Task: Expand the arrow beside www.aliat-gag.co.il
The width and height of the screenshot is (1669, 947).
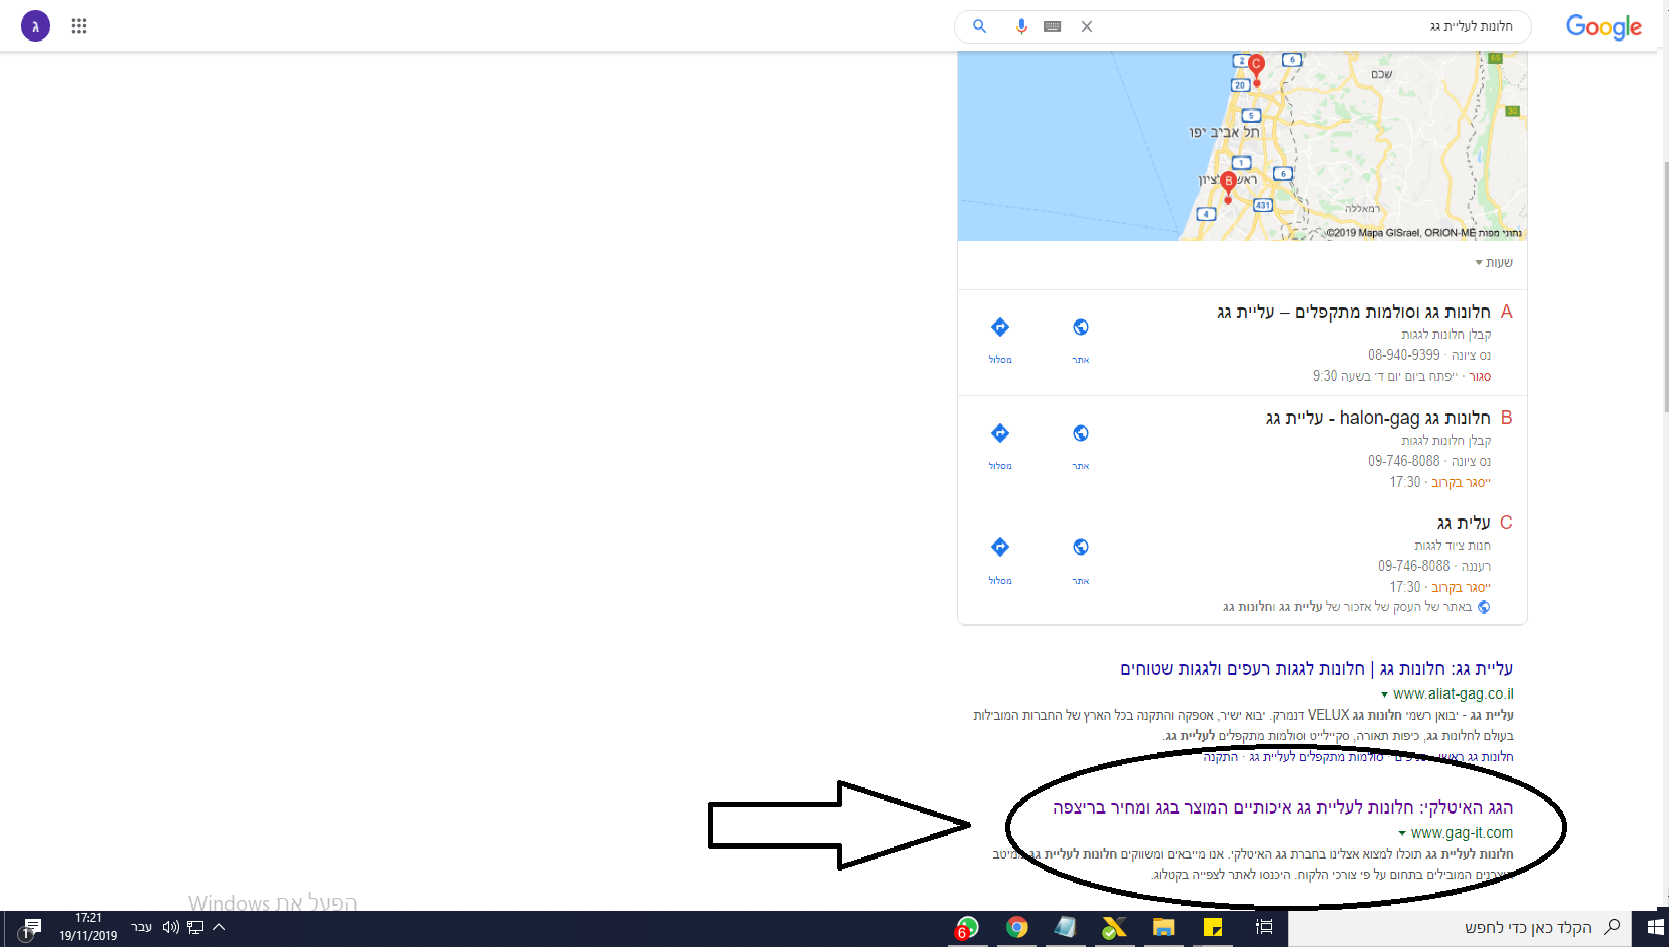Action: tap(1384, 695)
